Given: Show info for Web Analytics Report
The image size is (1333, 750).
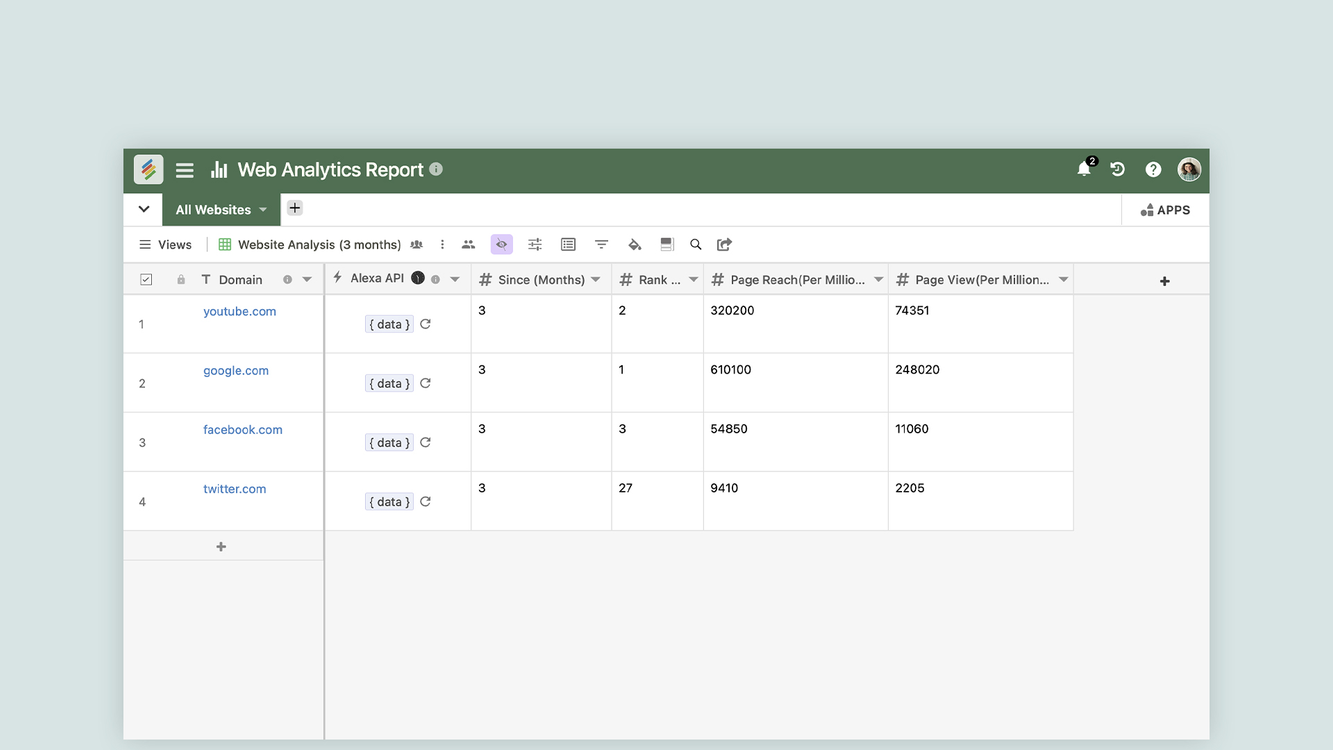Looking at the screenshot, I should 436,170.
